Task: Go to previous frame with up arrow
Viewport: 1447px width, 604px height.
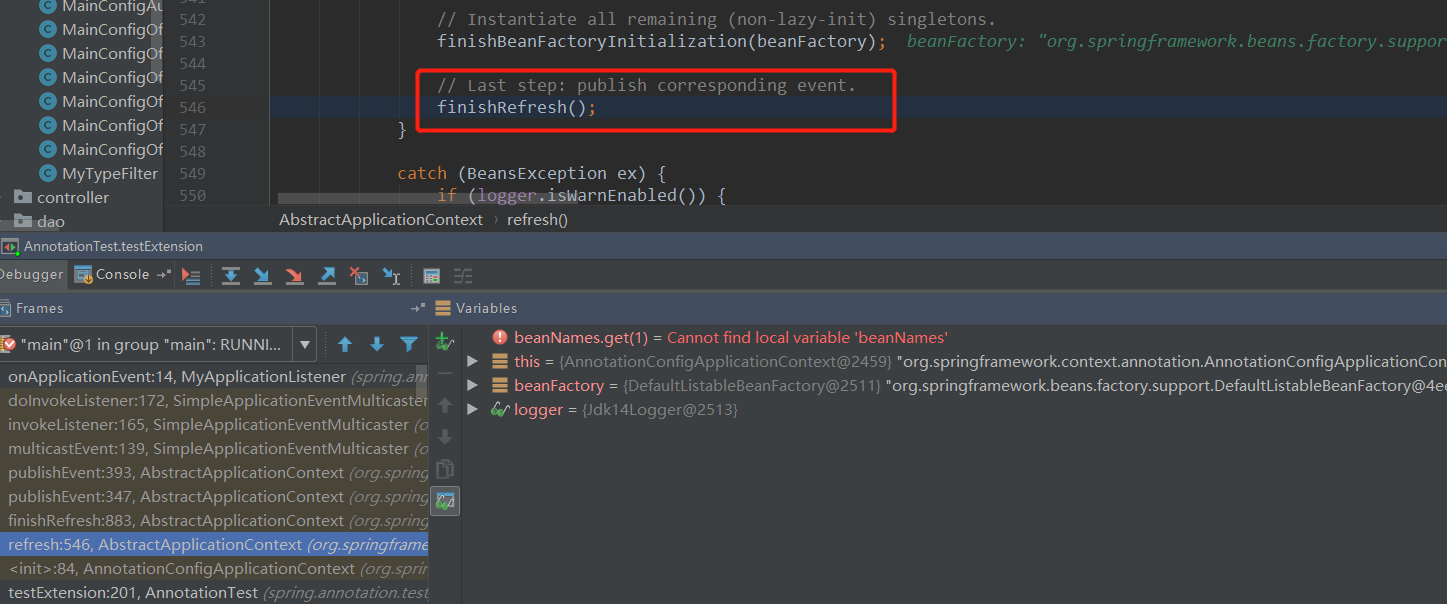Action: pyautogui.click(x=345, y=344)
